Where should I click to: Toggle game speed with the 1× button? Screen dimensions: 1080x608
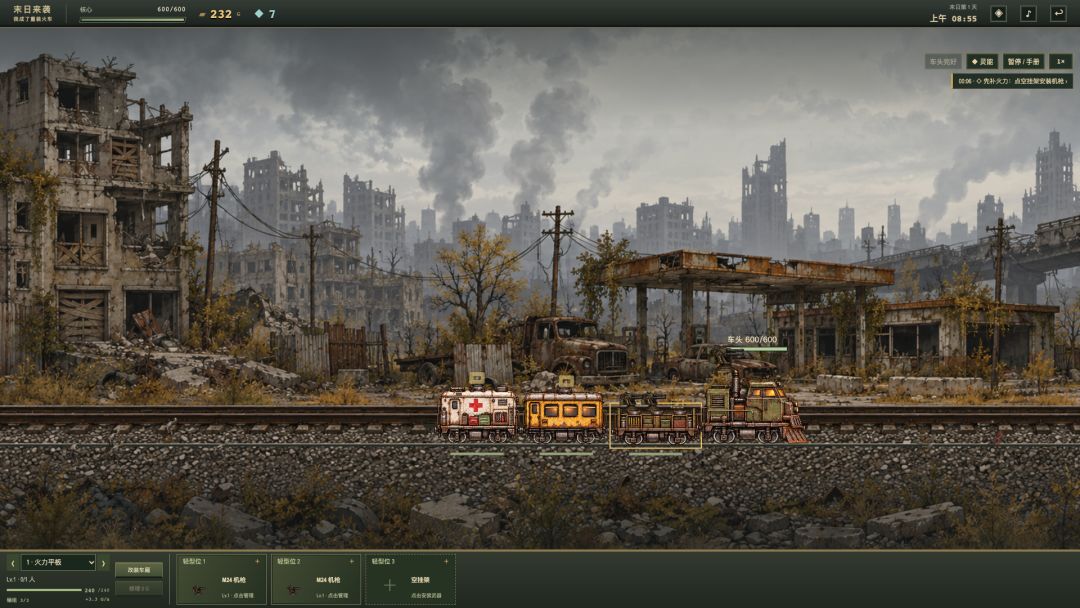(1061, 61)
